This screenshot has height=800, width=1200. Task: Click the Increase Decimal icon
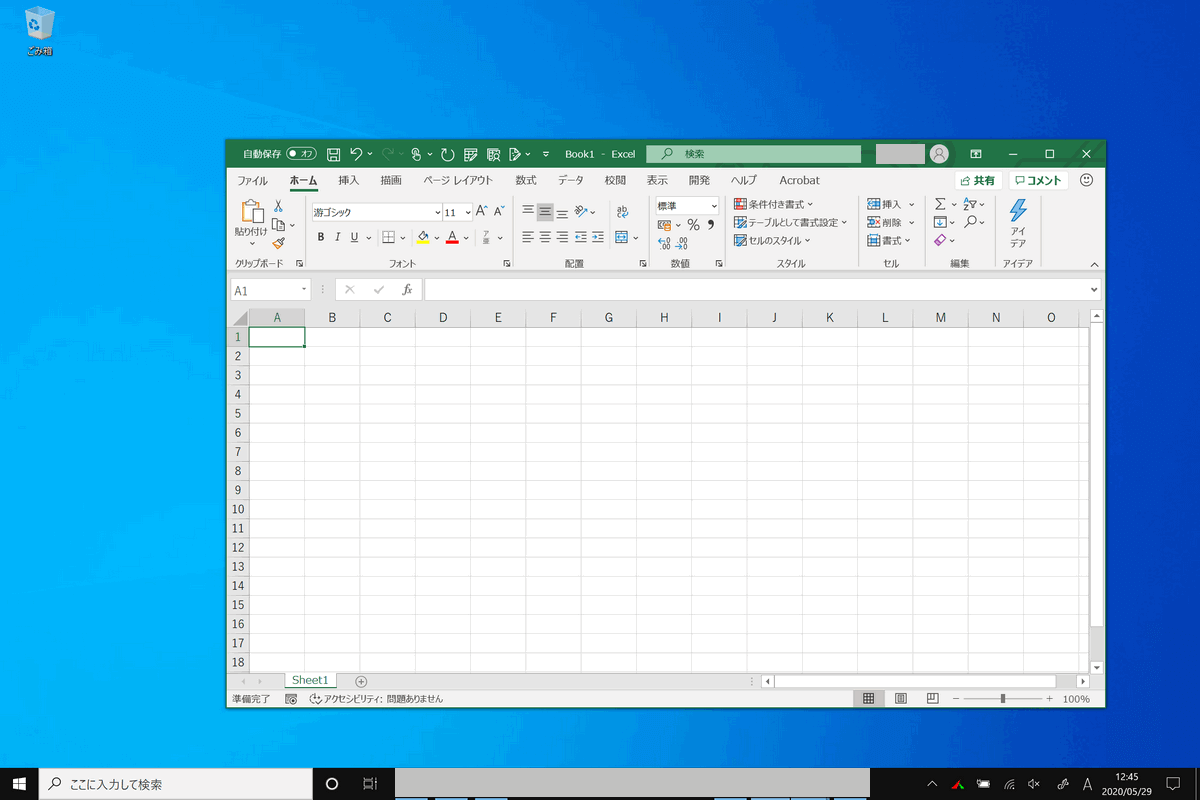click(664, 243)
